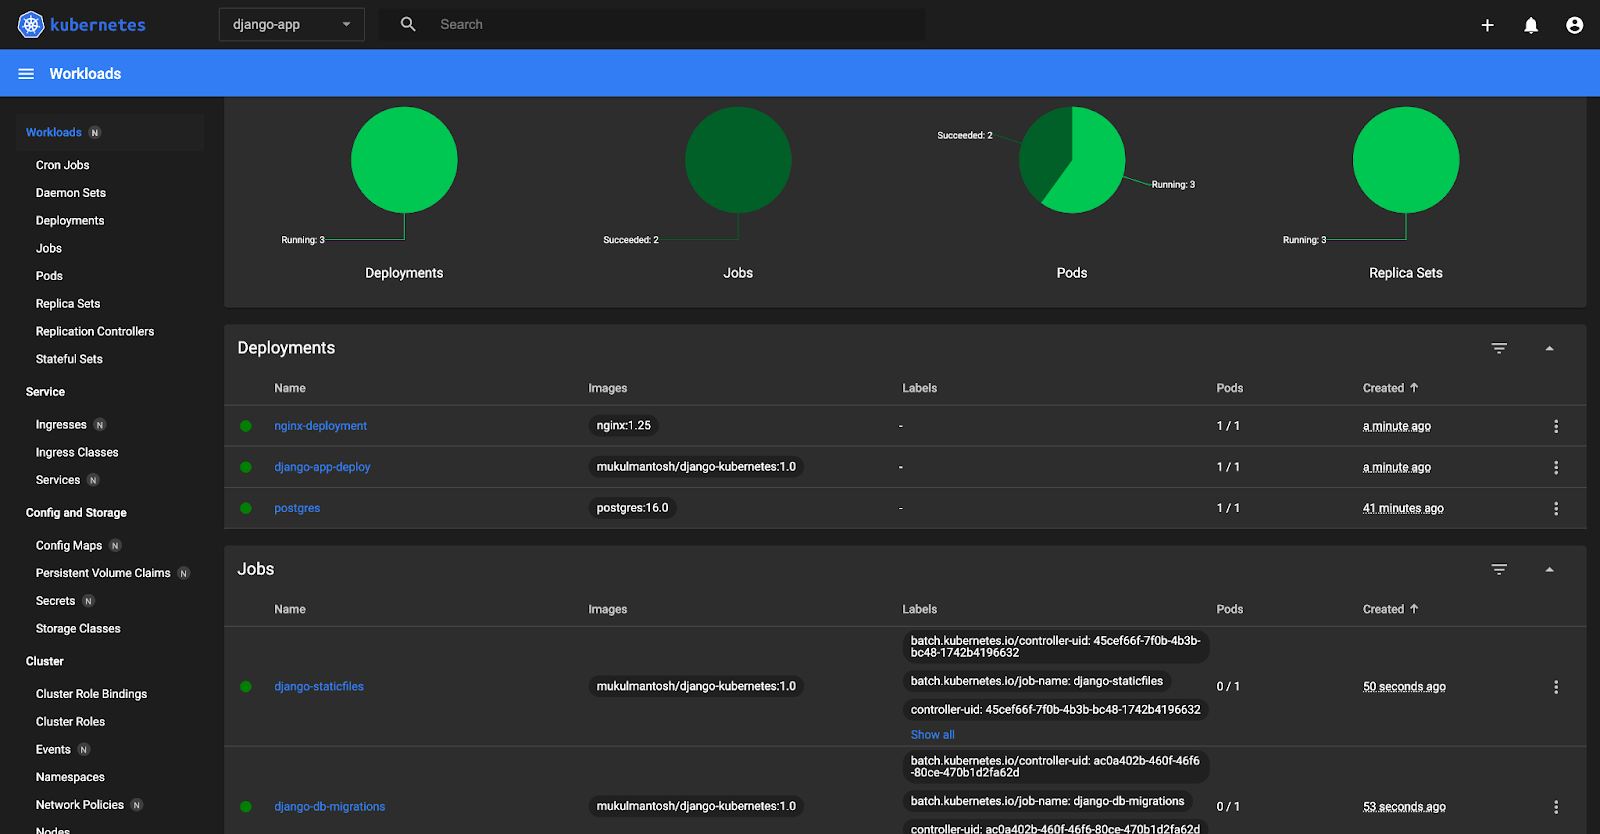Click the Pods pie chart
The image size is (1600, 834).
1072,160
